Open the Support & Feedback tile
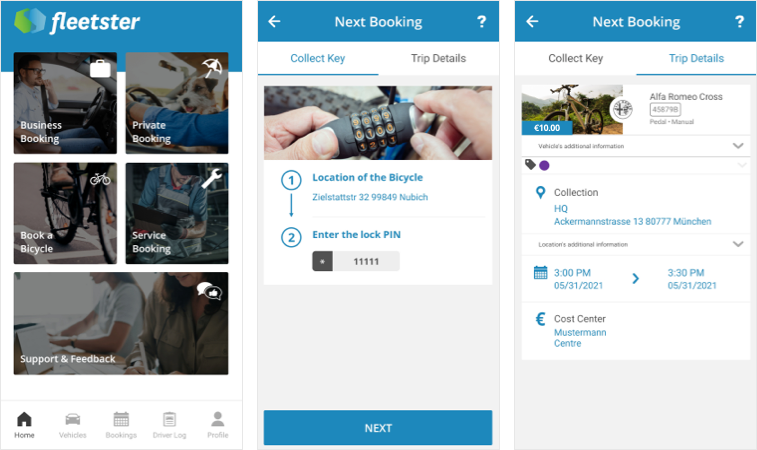 tap(121, 323)
